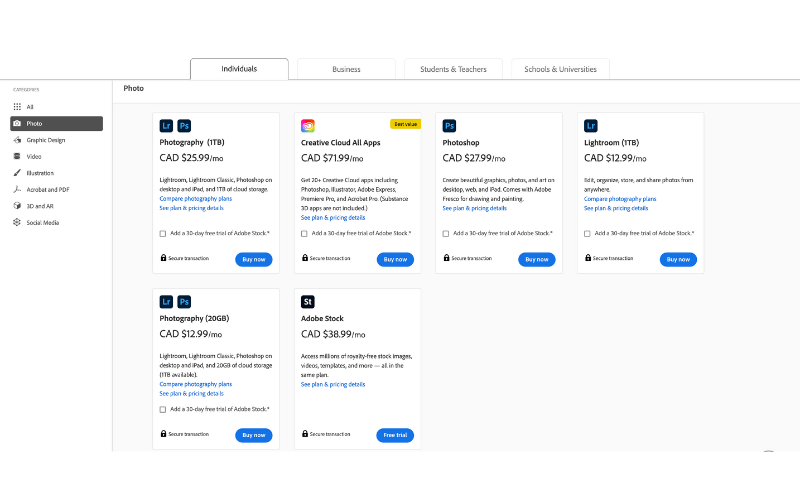Open the Students & Teachers tab
The image size is (800, 500).
[454, 69]
